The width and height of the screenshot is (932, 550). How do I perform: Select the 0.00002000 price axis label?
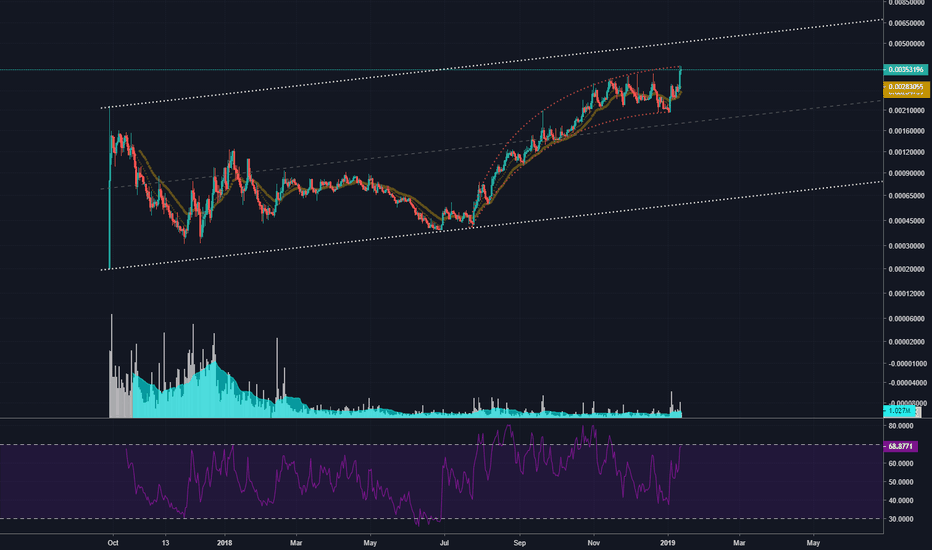tap(906, 342)
